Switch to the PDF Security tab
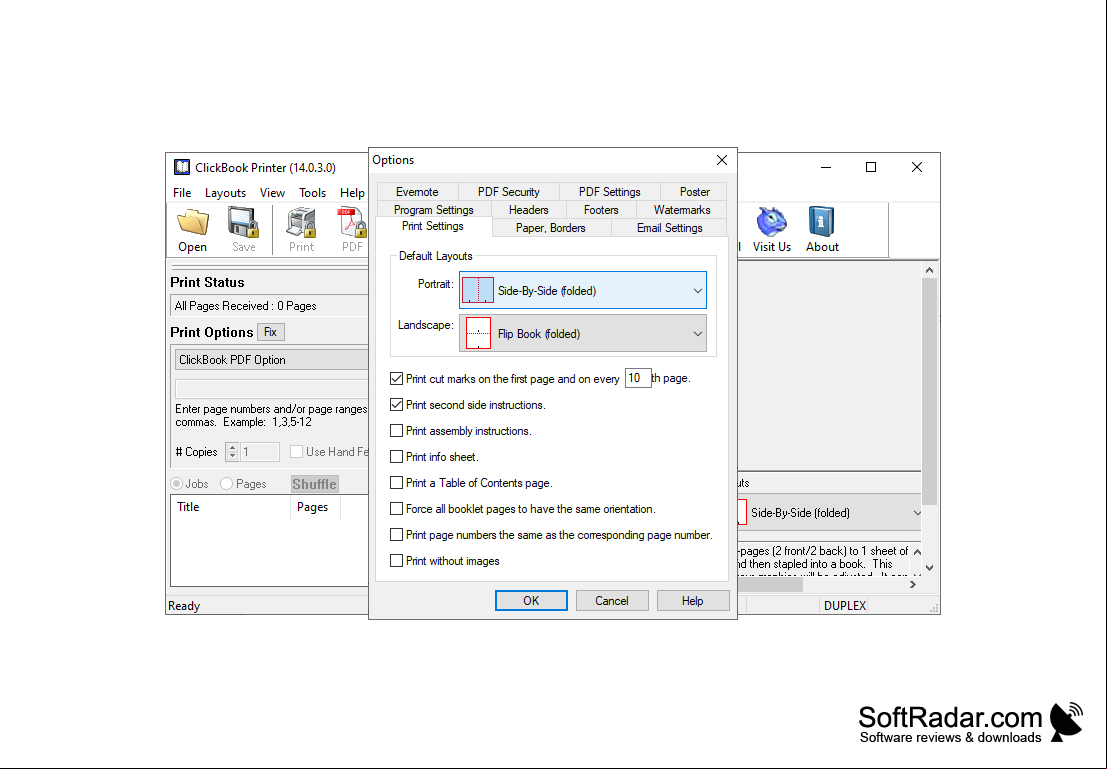The image size is (1107, 769). click(508, 191)
